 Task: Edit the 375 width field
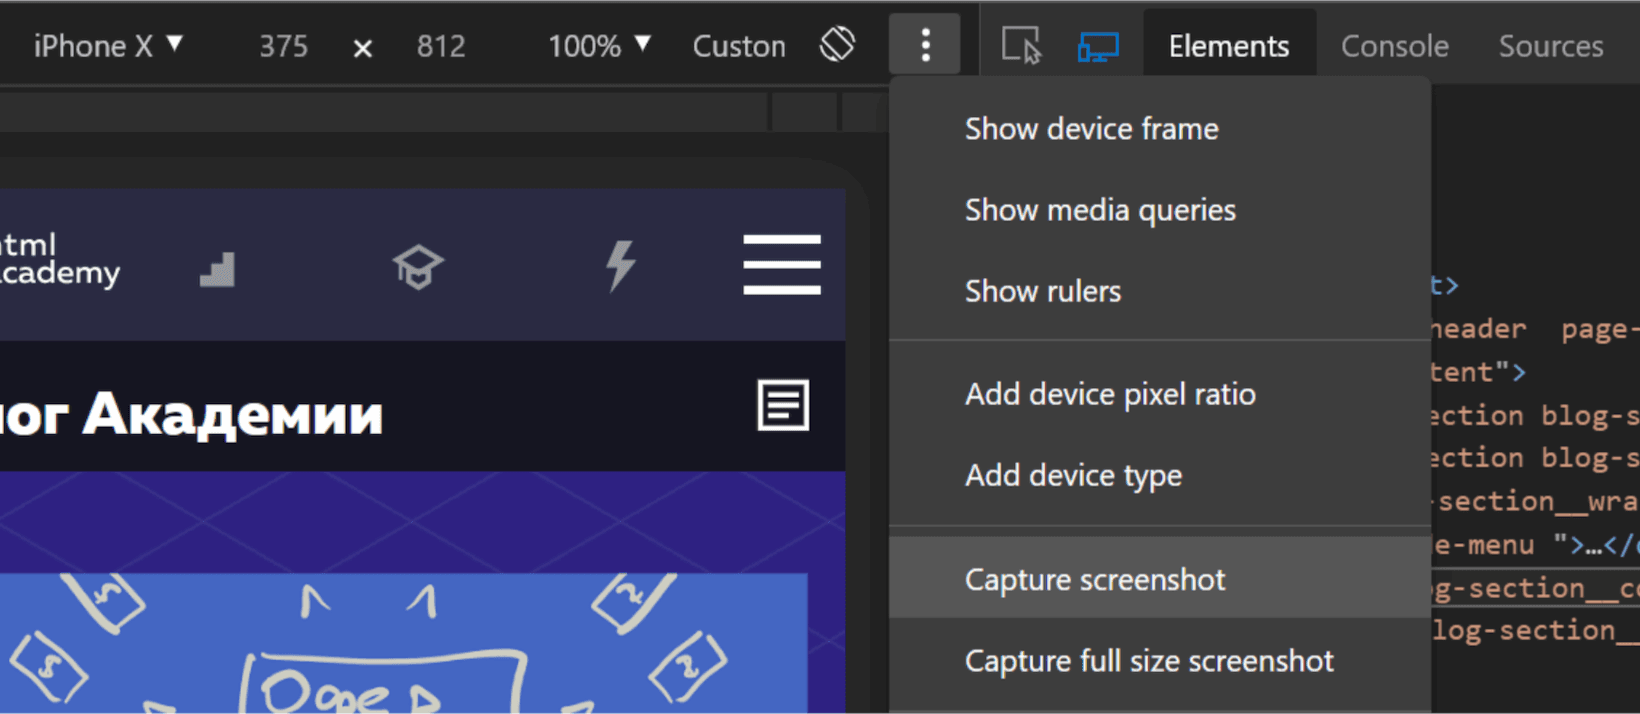pos(284,46)
